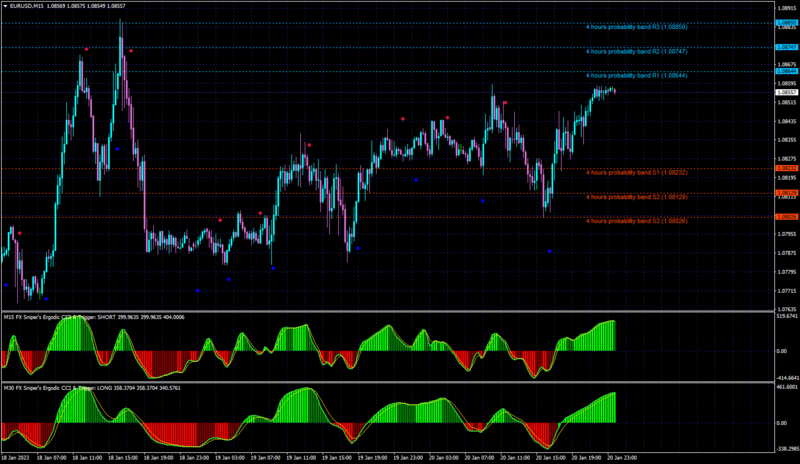Screen dimensions: 800x464
Task: Click the 1.08275 value on the price scale
Action: click(x=787, y=159)
